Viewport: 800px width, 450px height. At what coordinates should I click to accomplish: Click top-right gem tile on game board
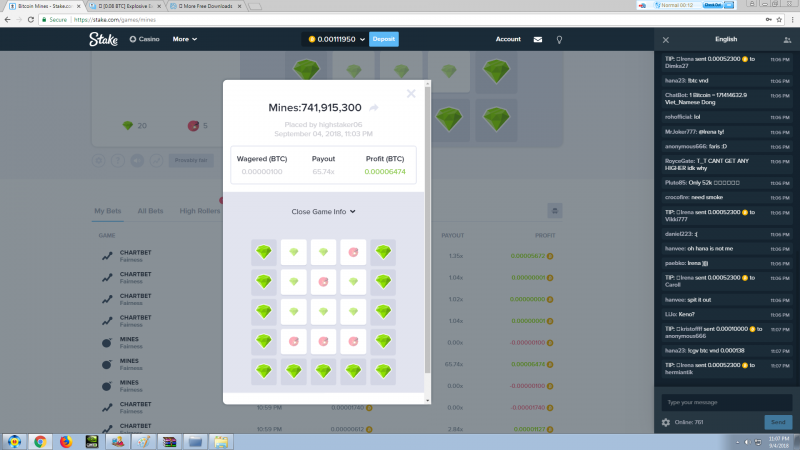point(496,71)
